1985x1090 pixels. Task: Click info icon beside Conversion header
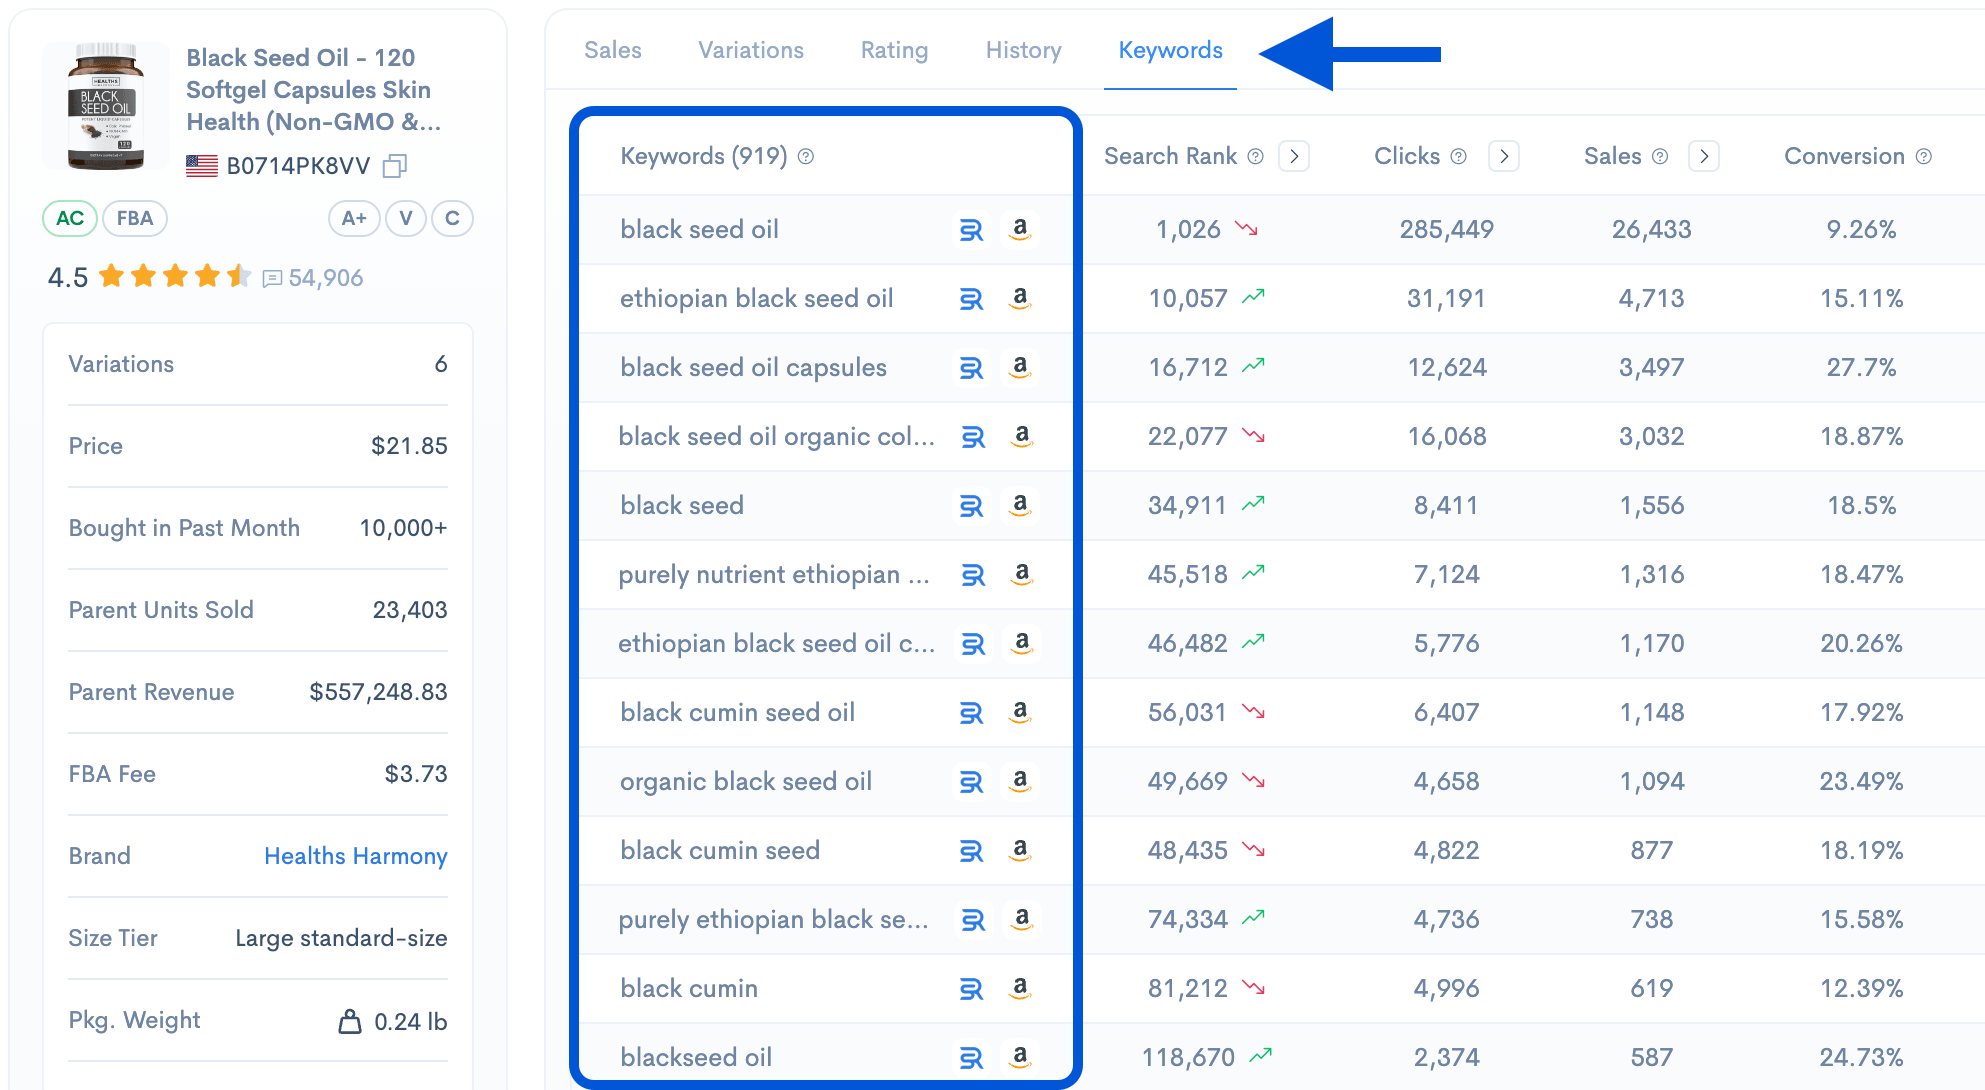click(1923, 157)
